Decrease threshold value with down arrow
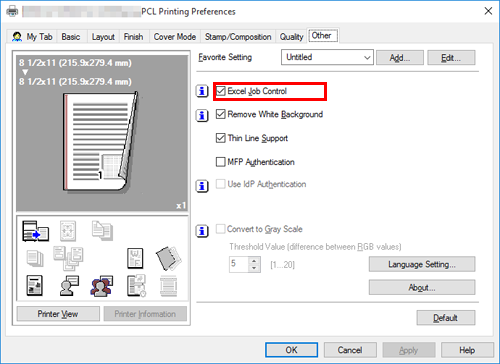The height and width of the screenshot is (364, 500). click(x=254, y=268)
